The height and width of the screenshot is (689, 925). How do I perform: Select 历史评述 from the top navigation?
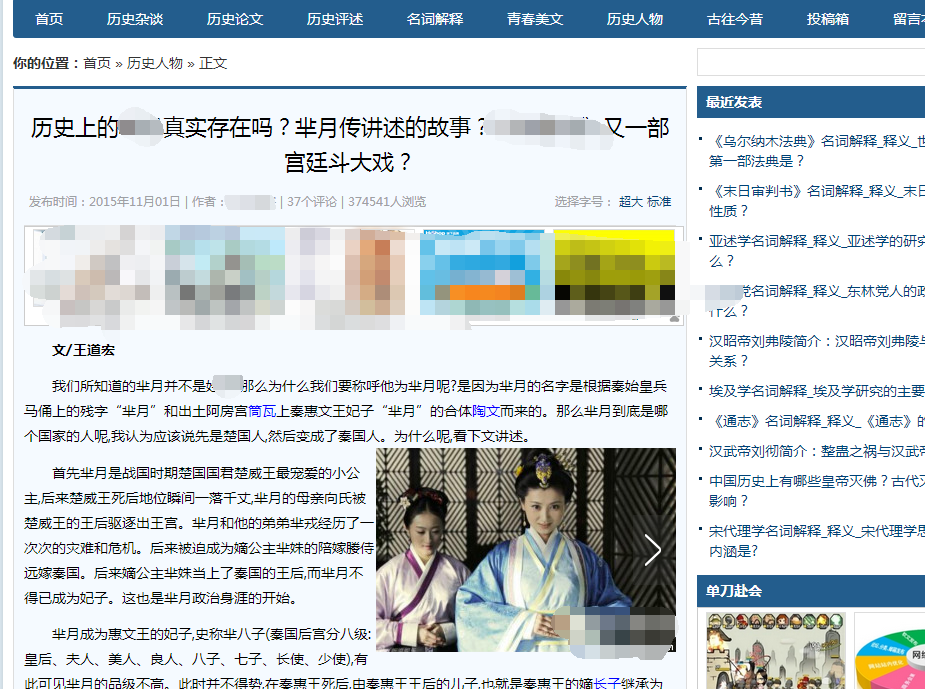coord(334,19)
